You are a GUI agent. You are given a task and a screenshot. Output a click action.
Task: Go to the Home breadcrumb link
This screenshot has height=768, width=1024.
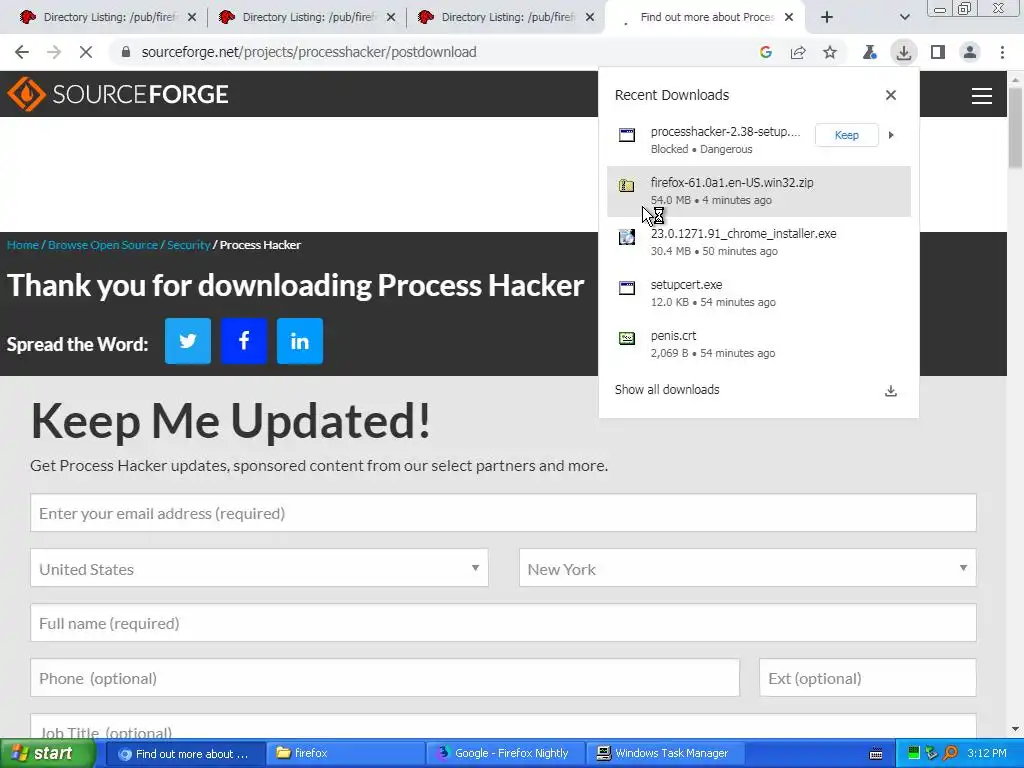23,245
